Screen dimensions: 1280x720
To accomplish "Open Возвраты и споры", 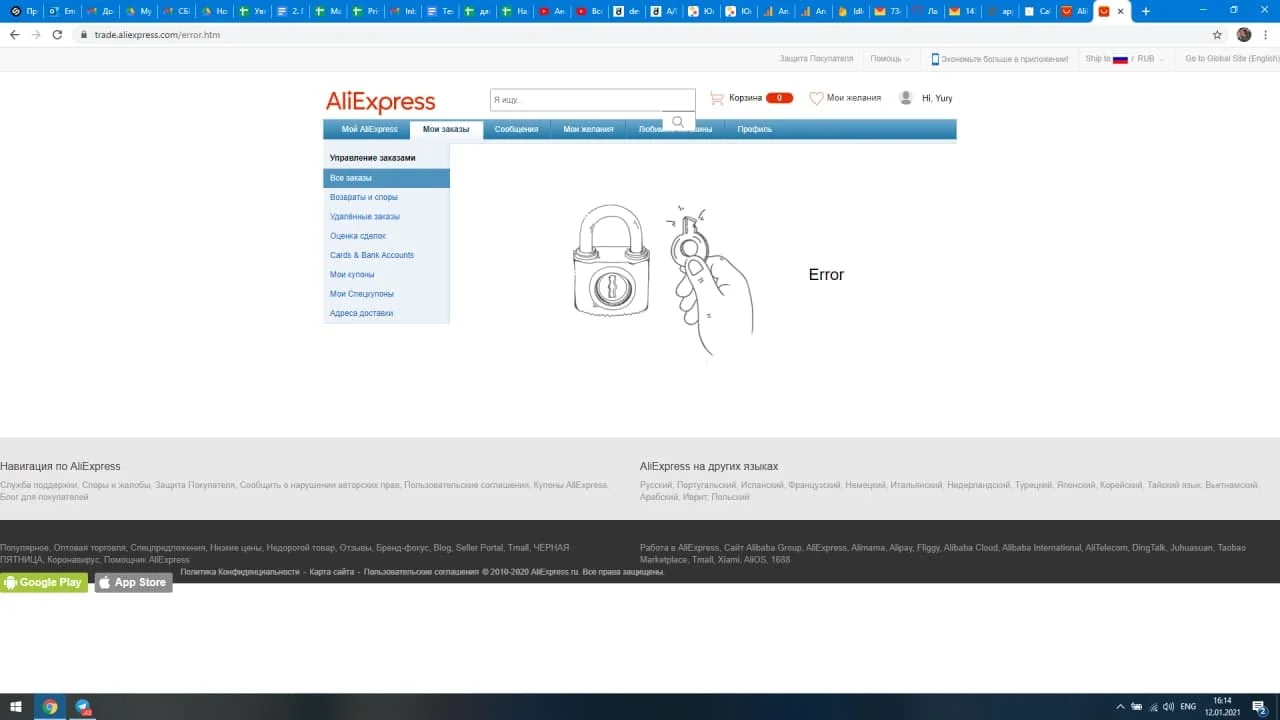I will click(x=364, y=197).
